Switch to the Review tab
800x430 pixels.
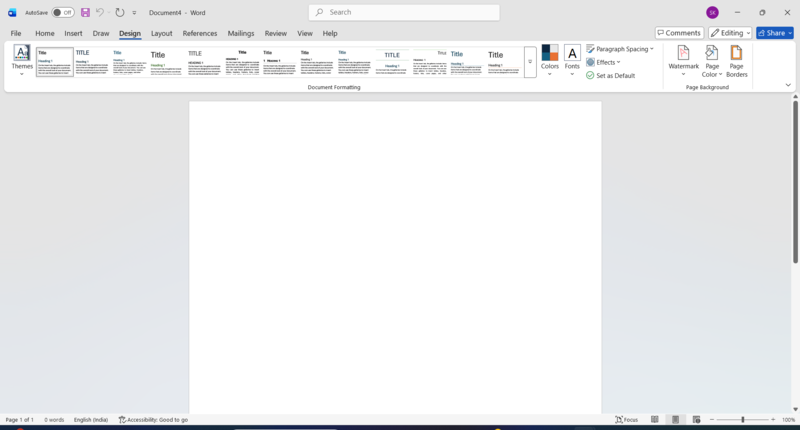(276, 33)
